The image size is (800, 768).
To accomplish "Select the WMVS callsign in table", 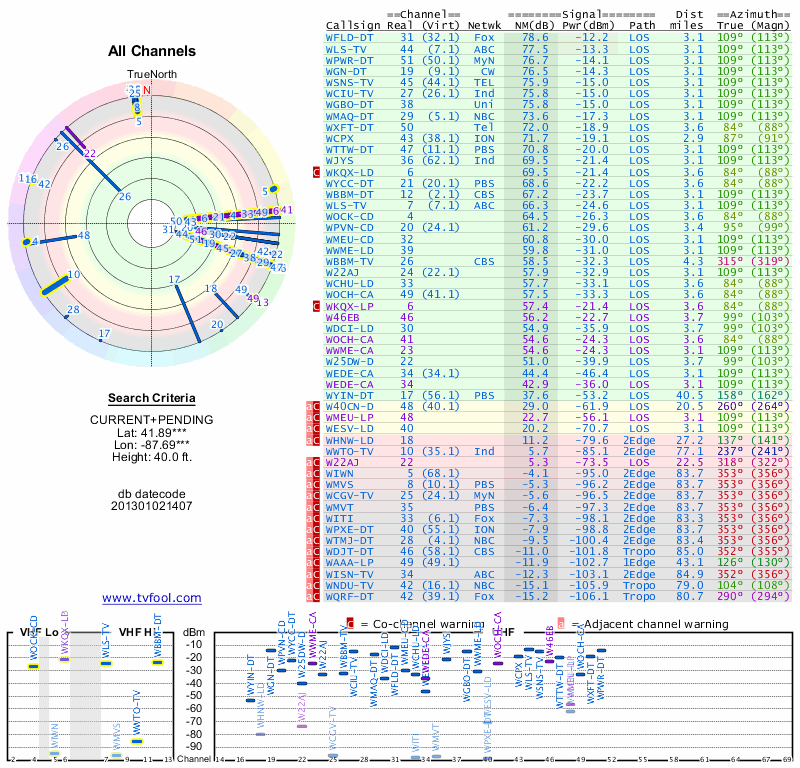I will (x=339, y=485).
